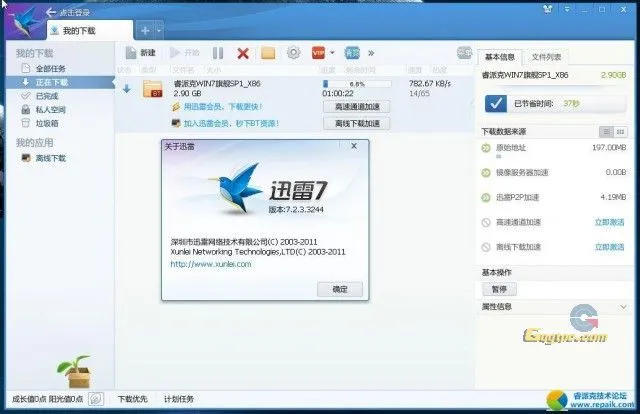Open 已完成 completed tasks list
Viewport: 640px width, 414px height.
(x=40, y=96)
